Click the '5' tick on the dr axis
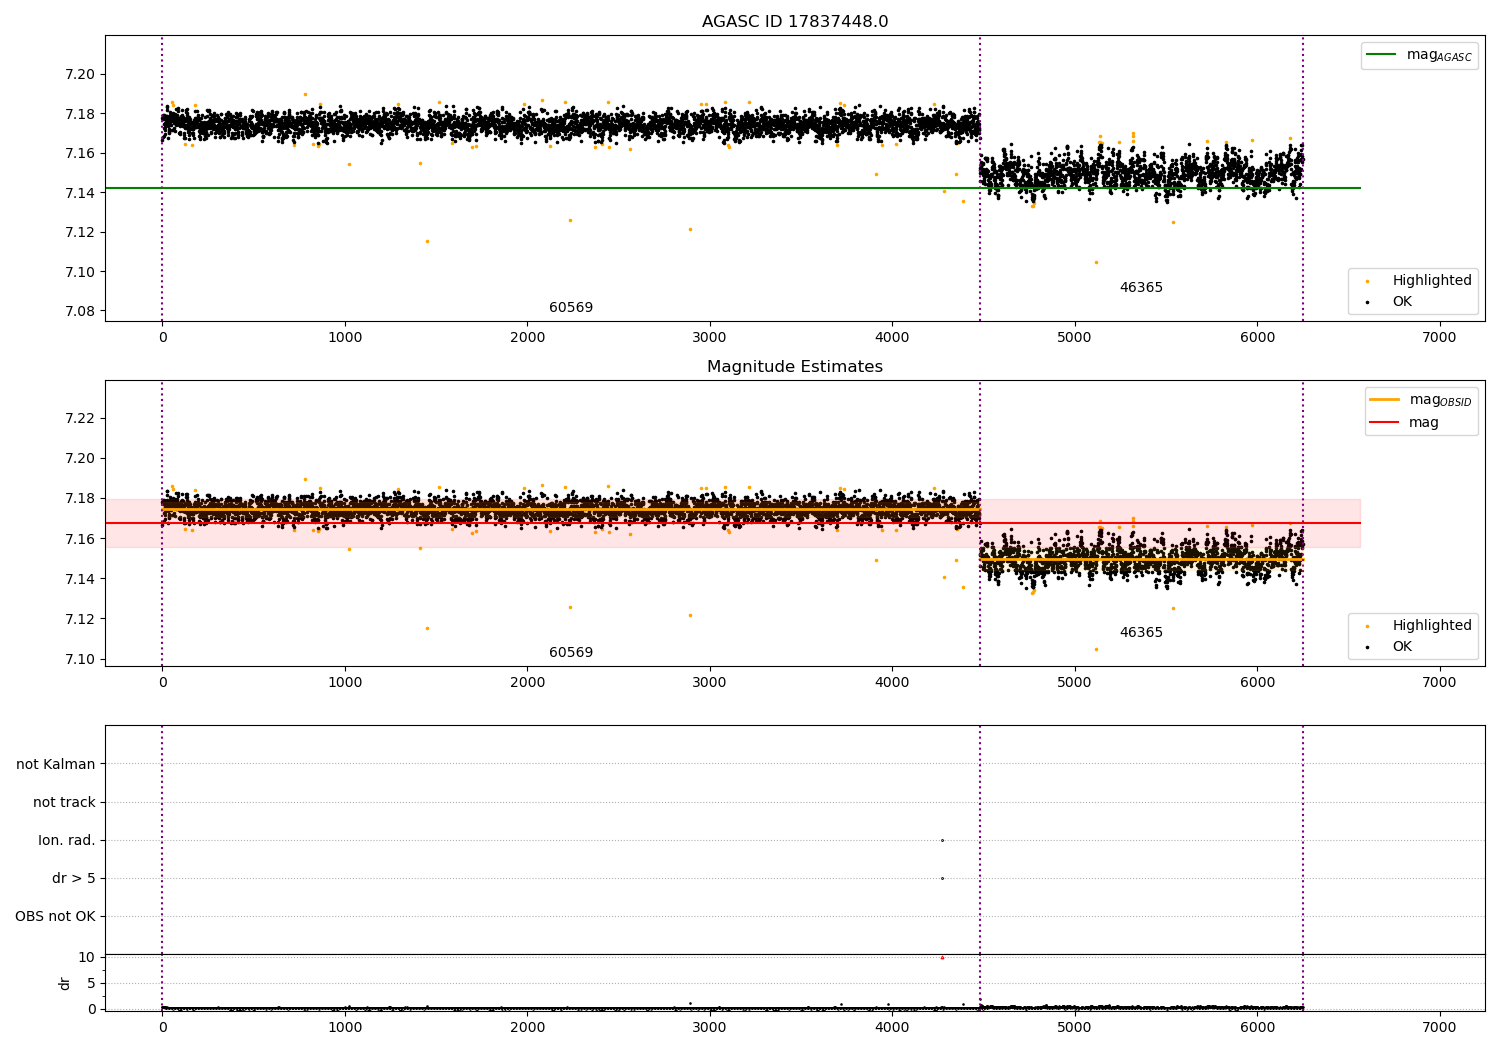Image resolution: width=1500 pixels, height=1050 pixels. (x=91, y=983)
